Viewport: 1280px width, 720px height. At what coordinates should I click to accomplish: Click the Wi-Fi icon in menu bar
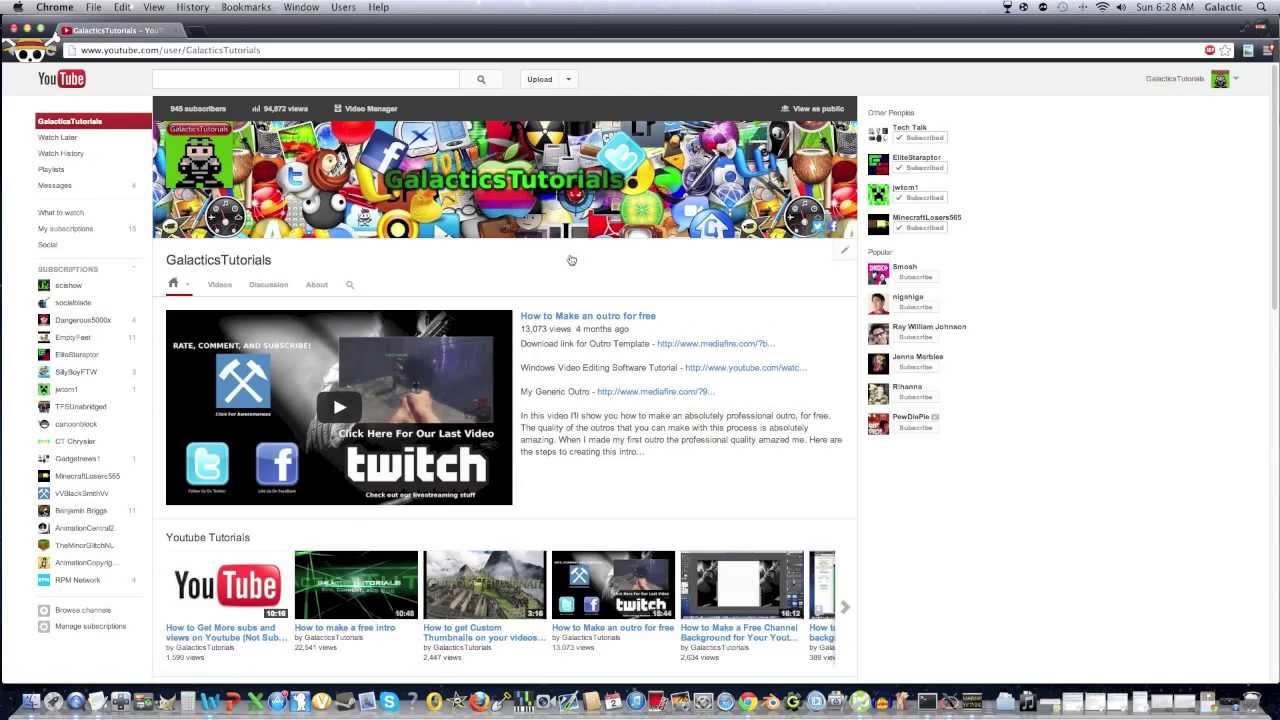point(1102,7)
